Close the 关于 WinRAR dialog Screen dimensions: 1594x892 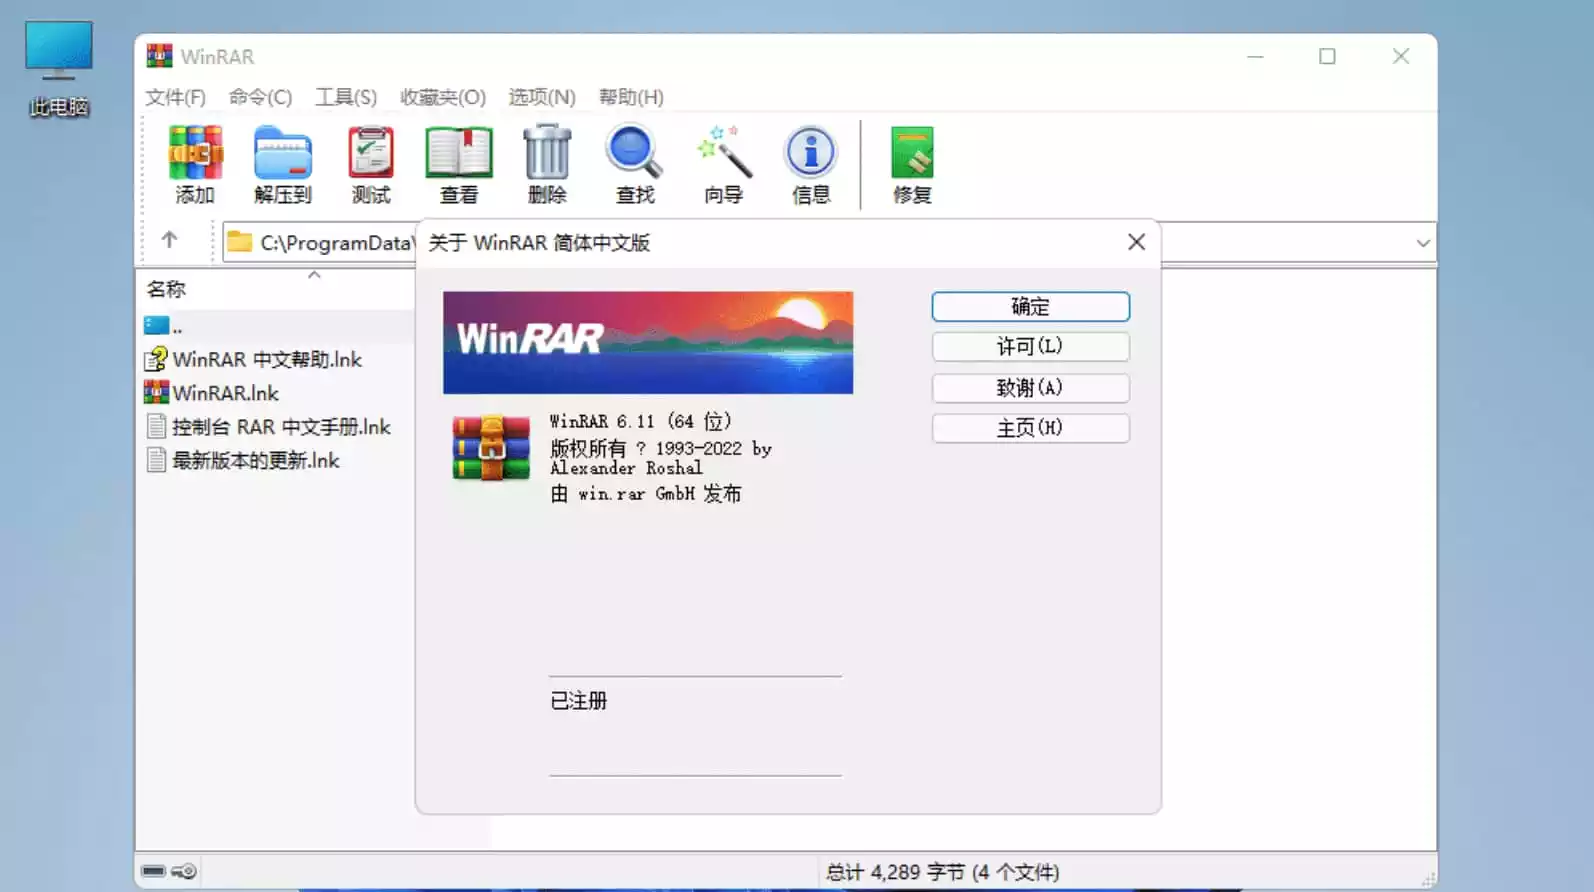tap(1136, 242)
